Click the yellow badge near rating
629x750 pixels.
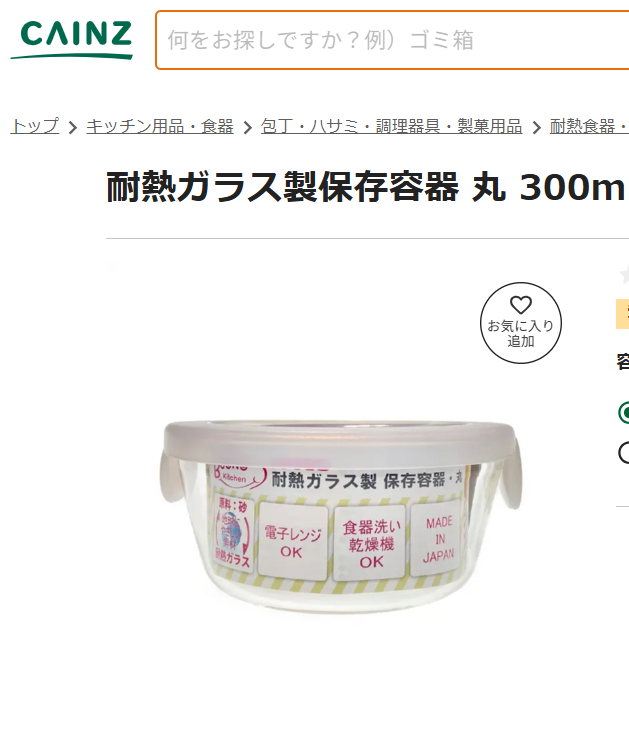pyautogui.click(x=622, y=314)
